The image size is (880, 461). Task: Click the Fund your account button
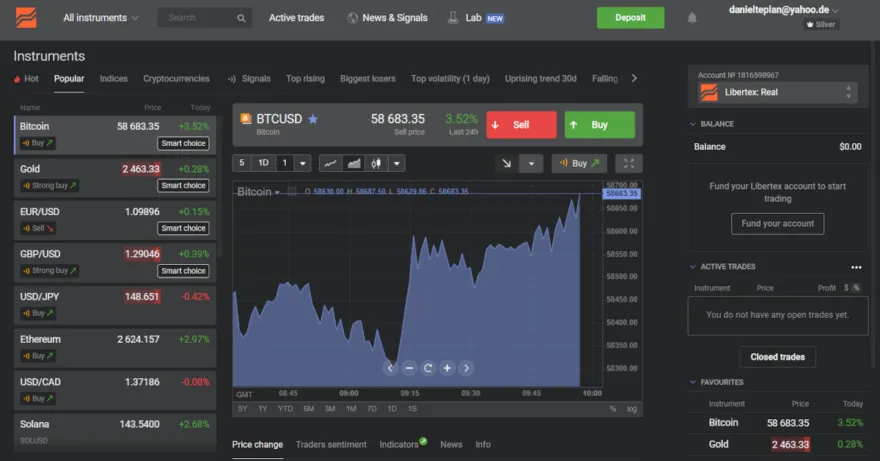coord(777,223)
